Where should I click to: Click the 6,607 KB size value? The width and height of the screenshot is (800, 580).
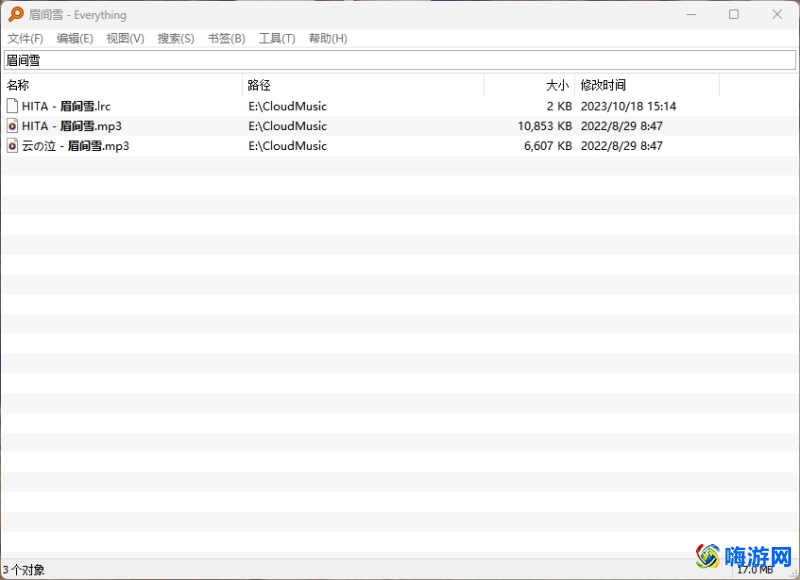point(548,146)
